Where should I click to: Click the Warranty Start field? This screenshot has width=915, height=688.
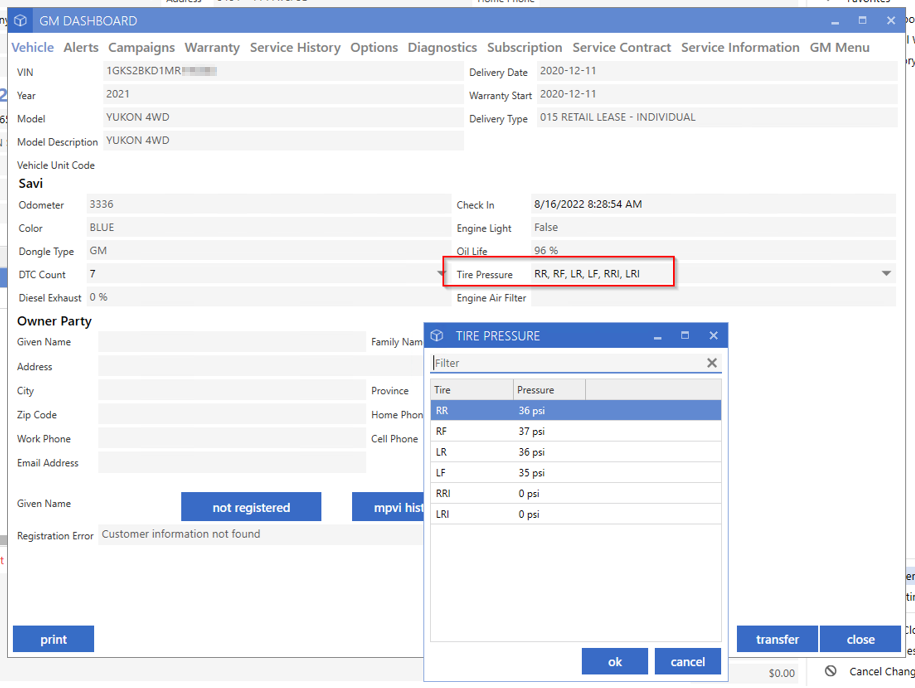coord(717,94)
